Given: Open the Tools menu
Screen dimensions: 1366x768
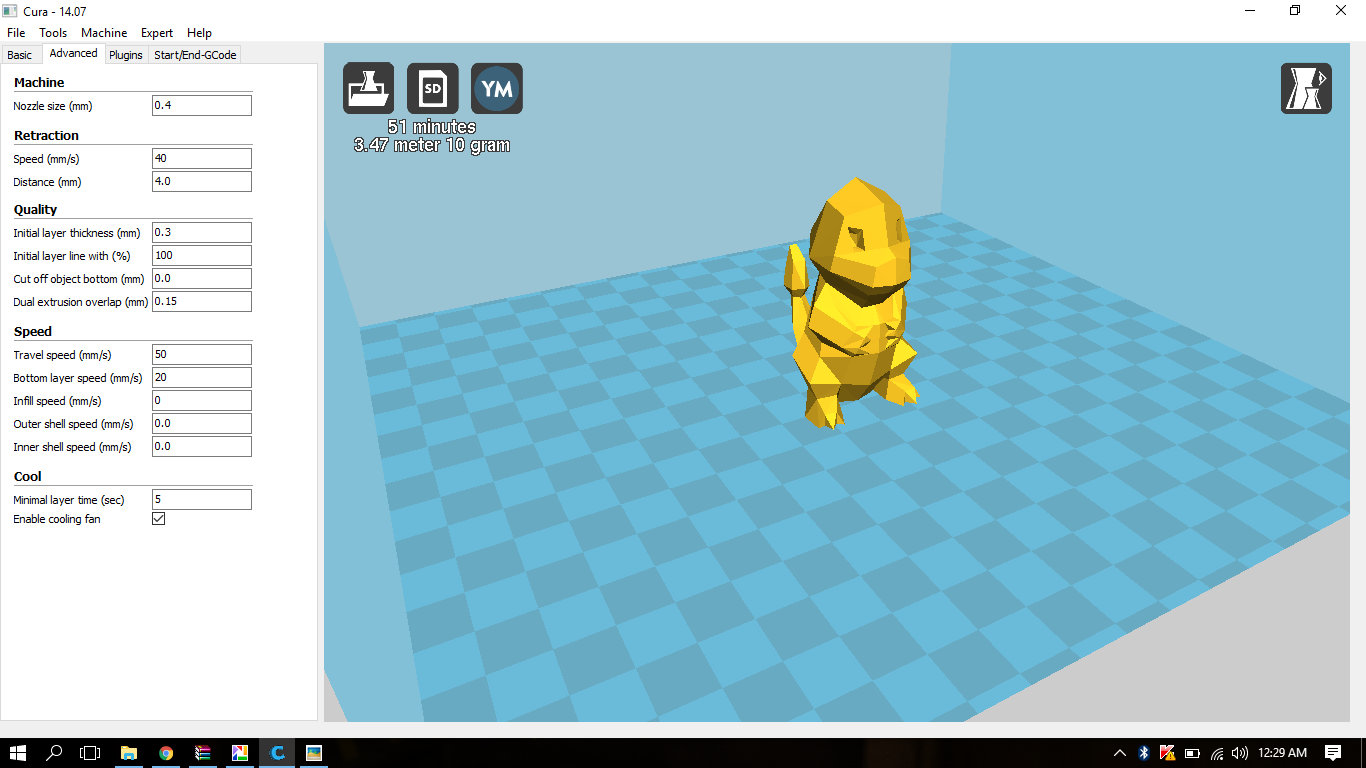Looking at the screenshot, I should click(53, 33).
